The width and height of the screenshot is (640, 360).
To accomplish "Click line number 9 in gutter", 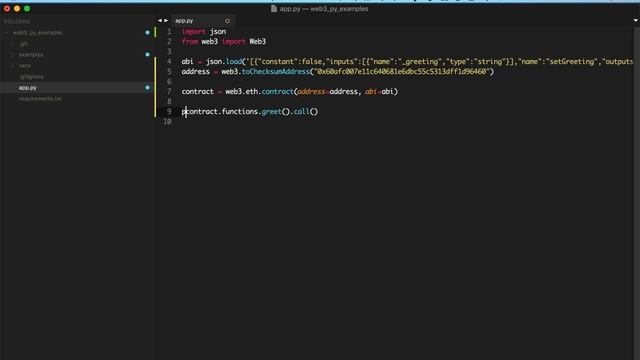I will click(169, 111).
